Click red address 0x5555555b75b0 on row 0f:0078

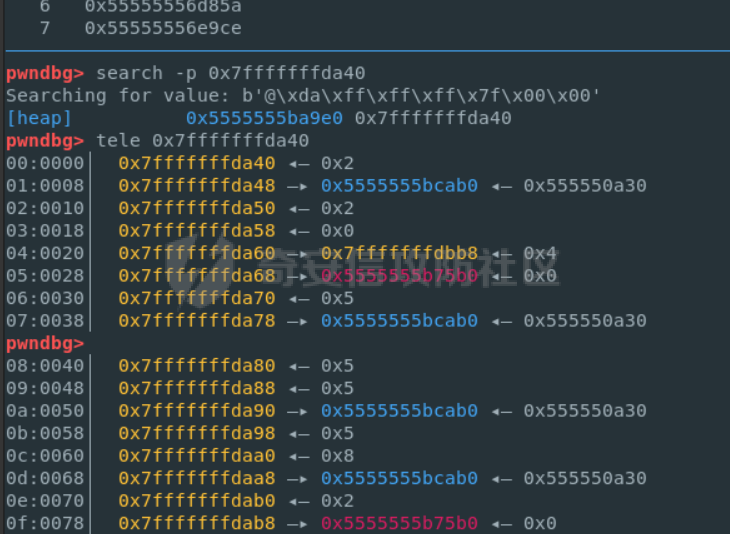[399, 523]
